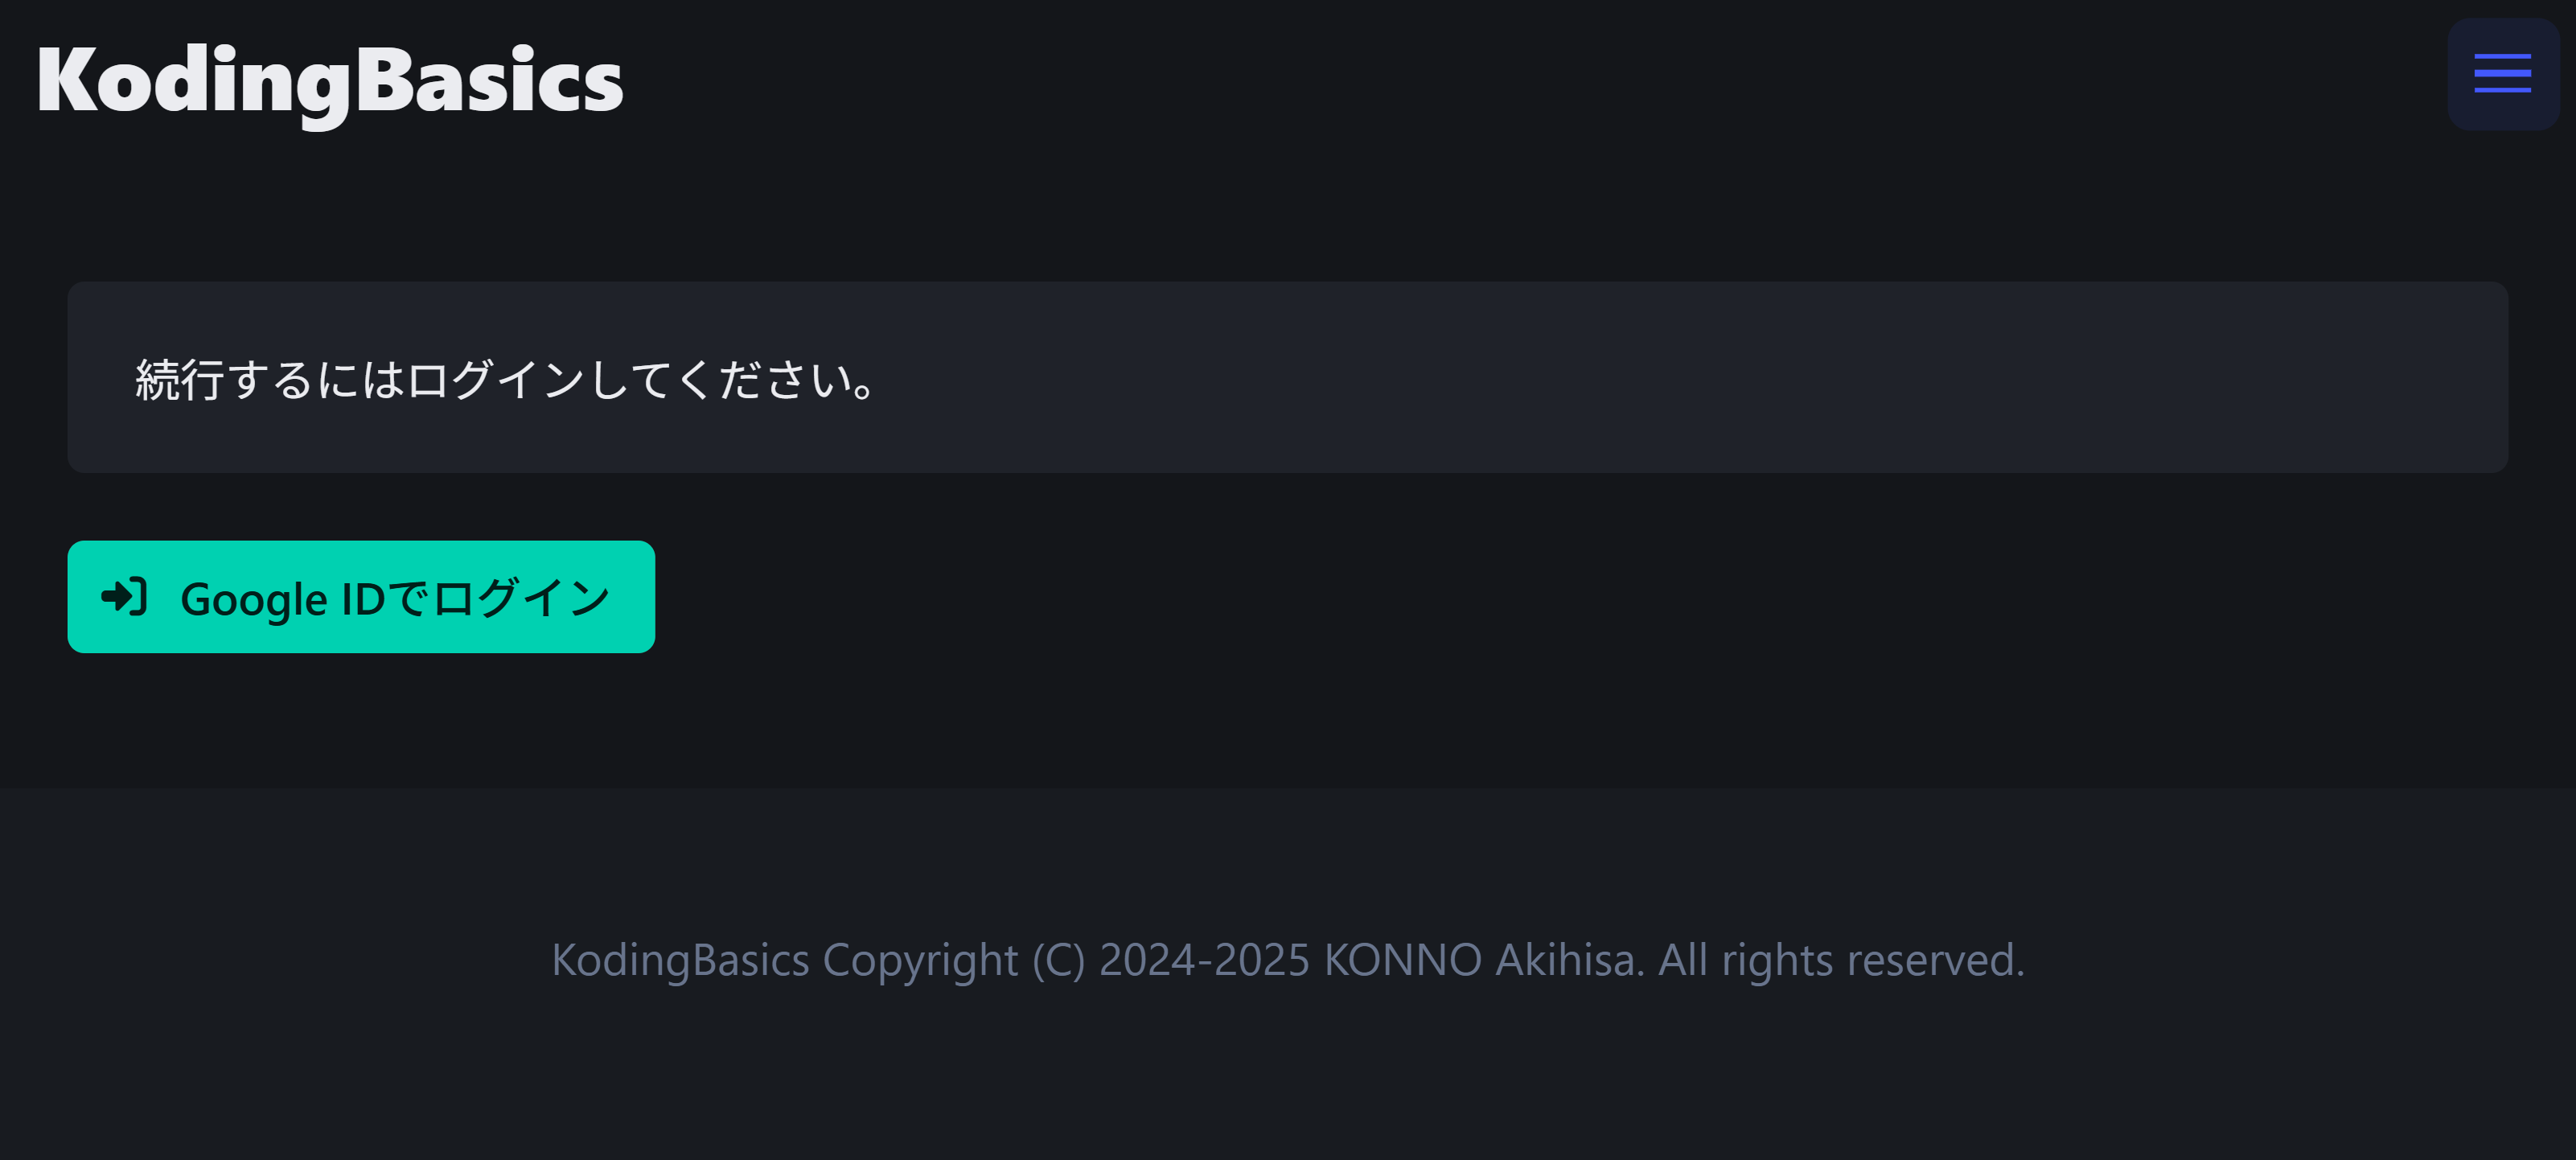2576x1160 pixels.
Task: Click "Copyright (C)" in the footer
Action: (953, 960)
